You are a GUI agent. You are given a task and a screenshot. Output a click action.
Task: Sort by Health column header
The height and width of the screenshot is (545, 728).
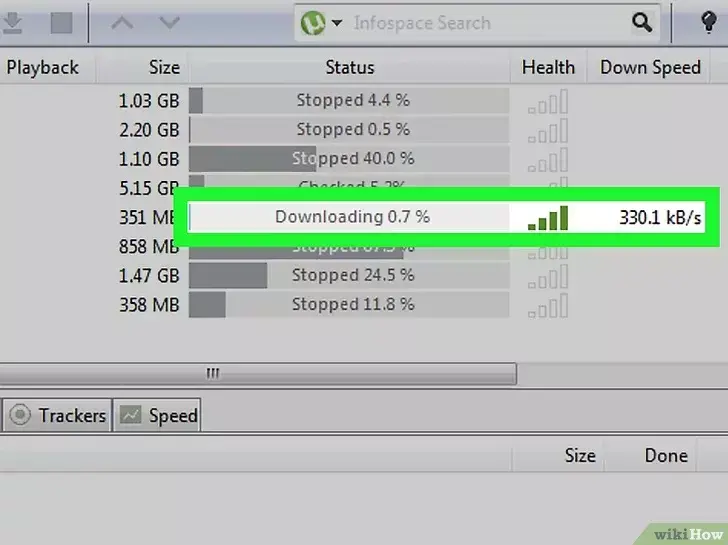click(x=548, y=68)
